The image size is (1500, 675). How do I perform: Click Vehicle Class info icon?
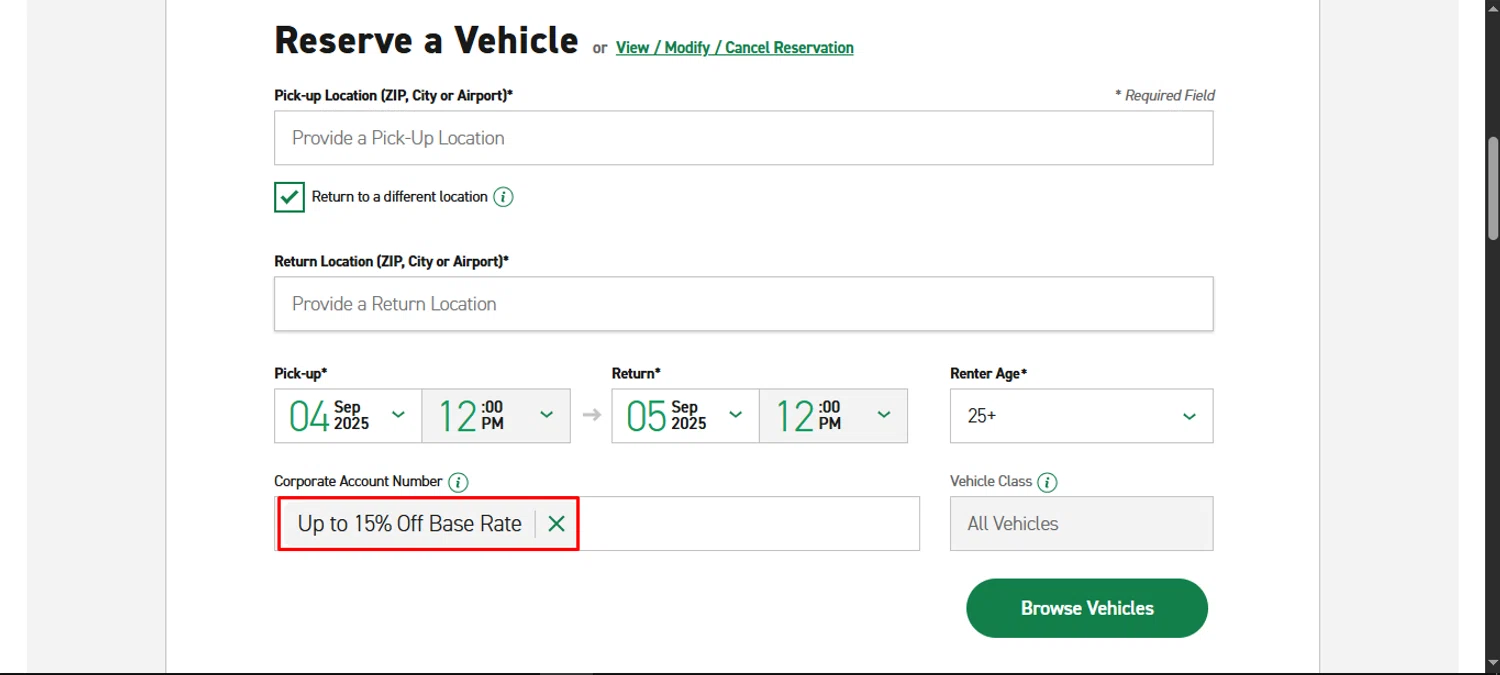coord(1047,482)
